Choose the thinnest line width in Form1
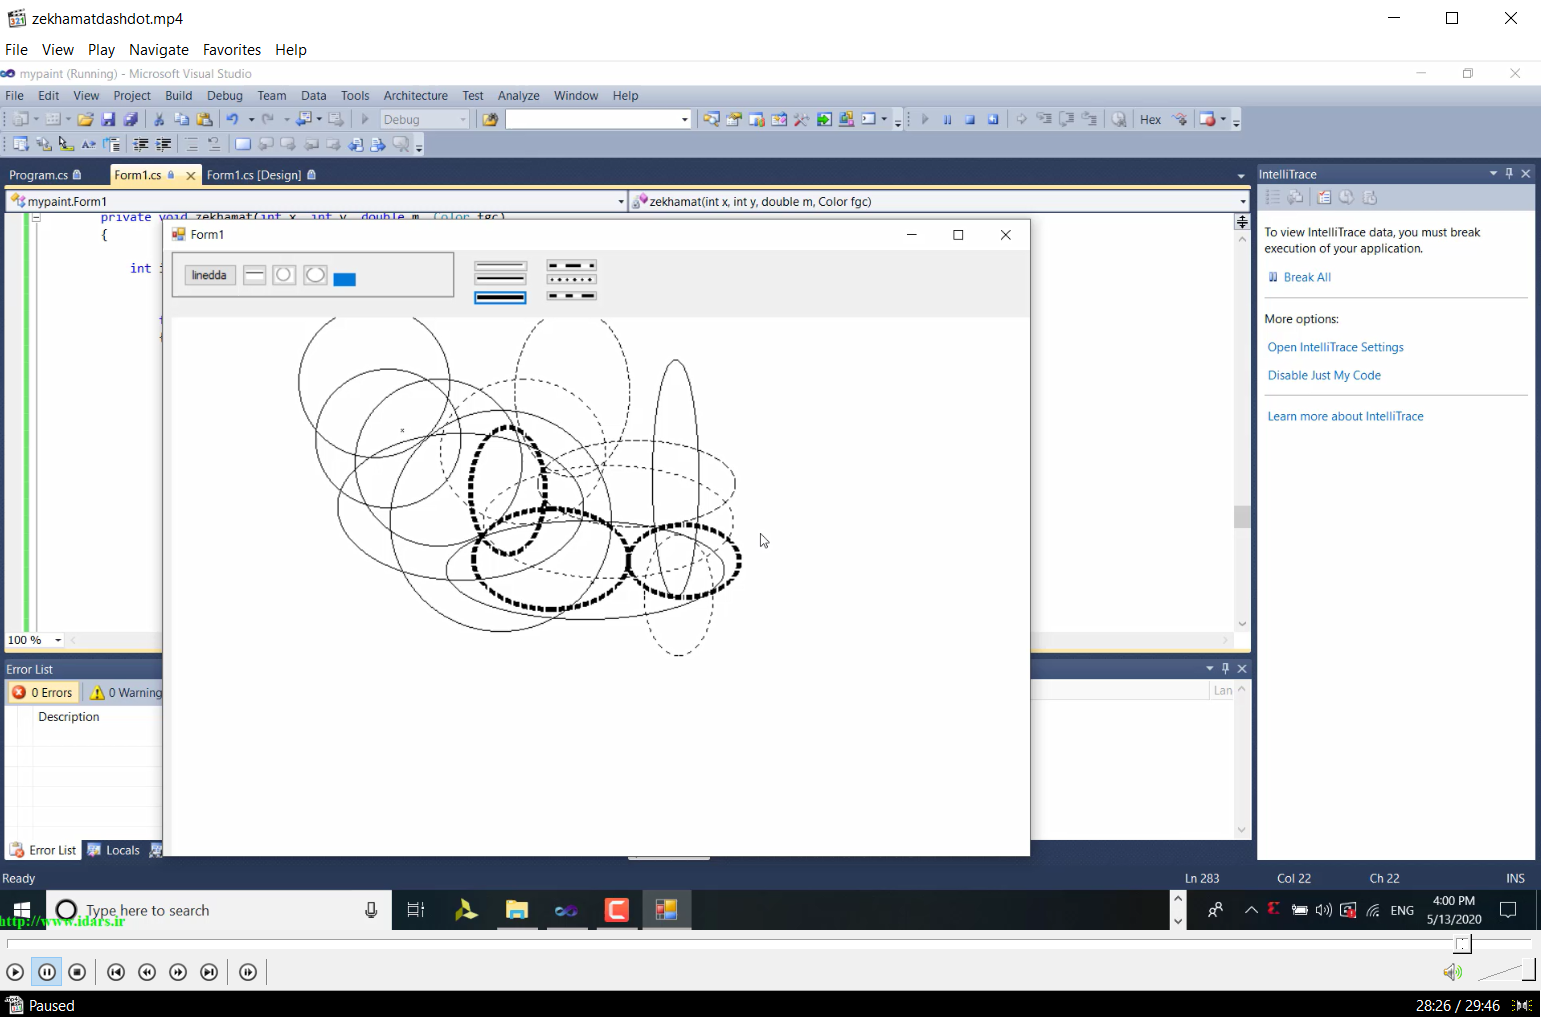The image size is (1541, 1017). 500,266
